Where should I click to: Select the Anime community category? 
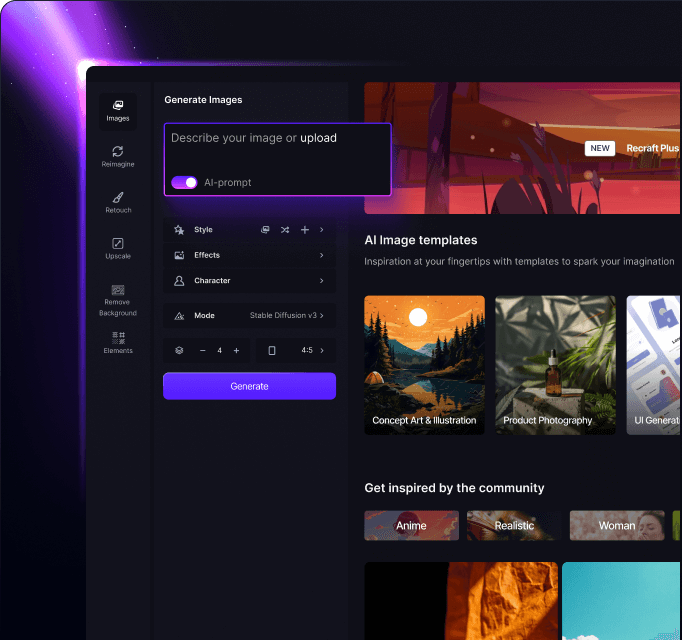click(411, 525)
